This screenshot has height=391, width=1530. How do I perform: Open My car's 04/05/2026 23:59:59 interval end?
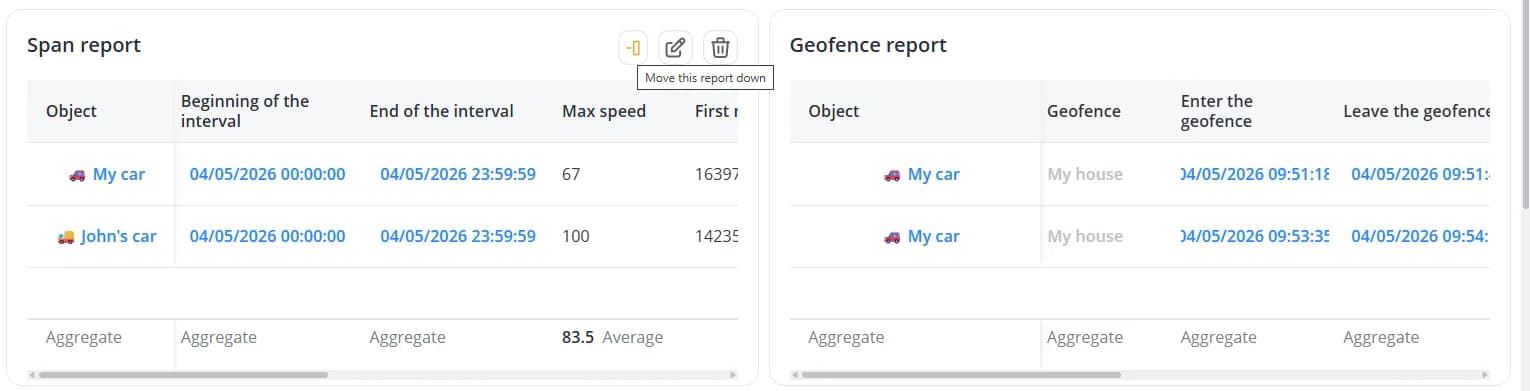coord(458,174)
